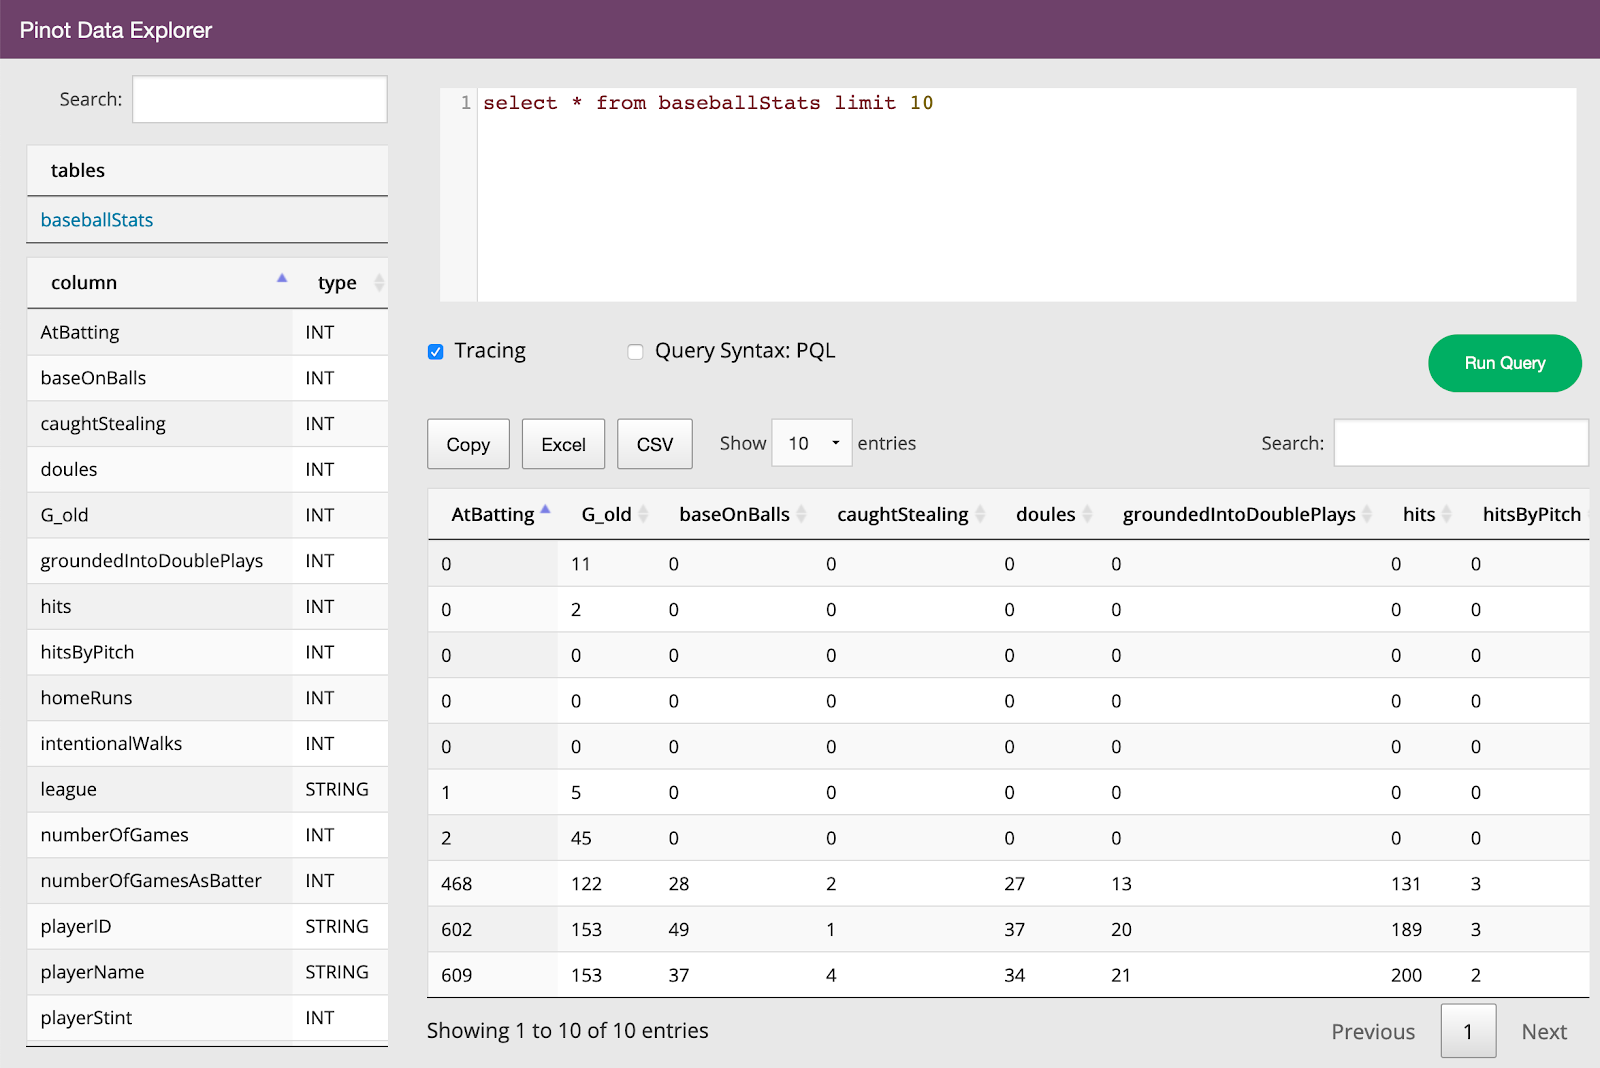Select the baseballStats table

(x=96, y=219)
